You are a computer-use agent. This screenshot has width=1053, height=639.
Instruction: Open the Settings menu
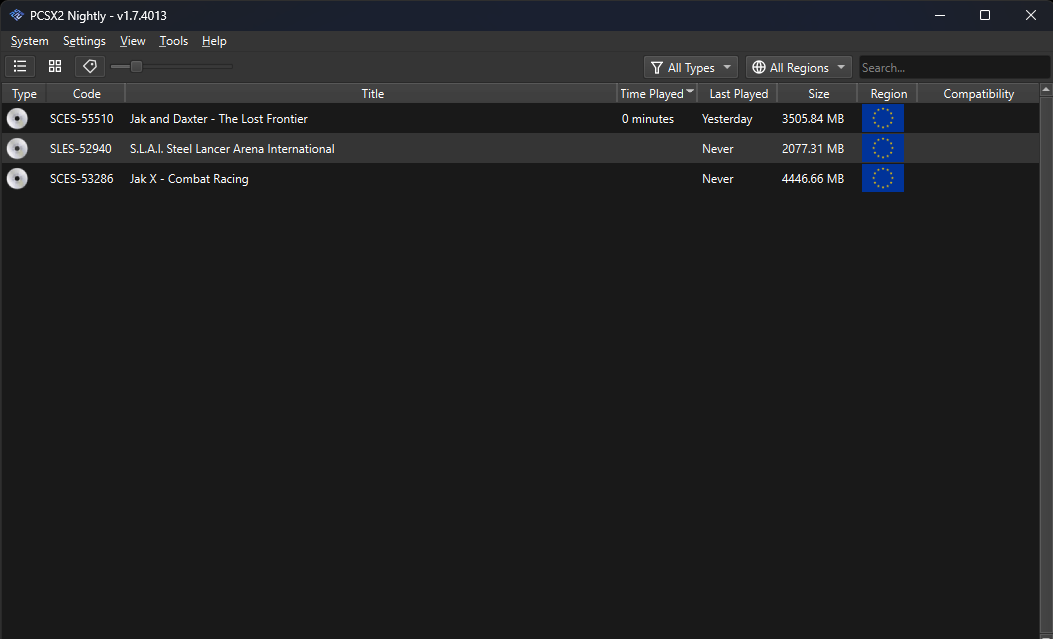coord(84,41)
